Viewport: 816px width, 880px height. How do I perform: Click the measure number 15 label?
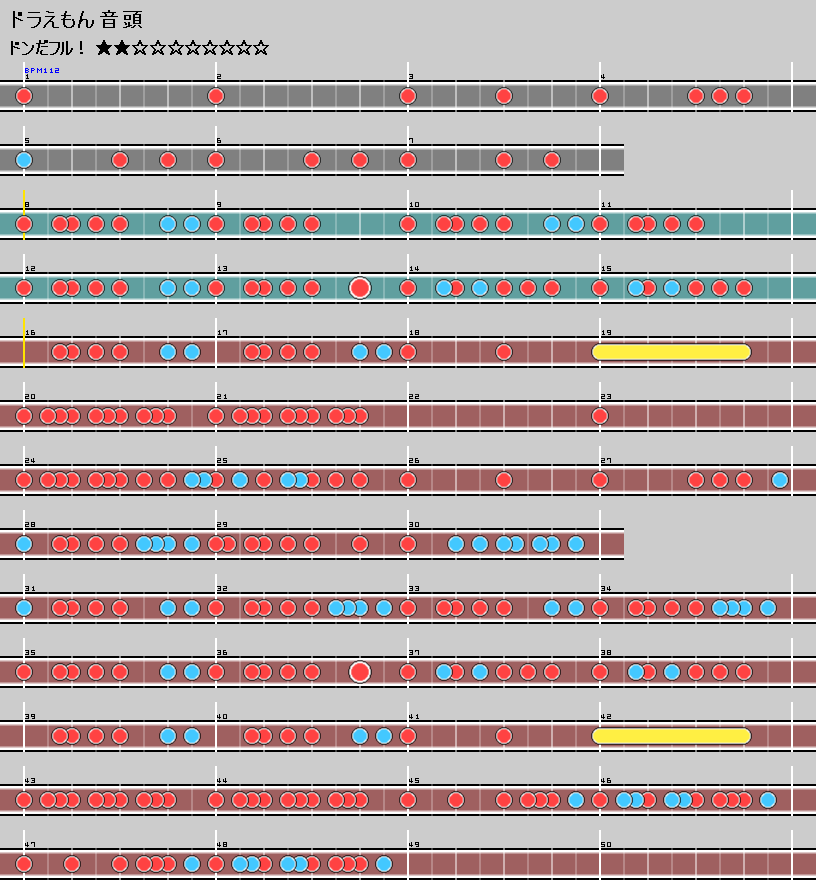606,269
